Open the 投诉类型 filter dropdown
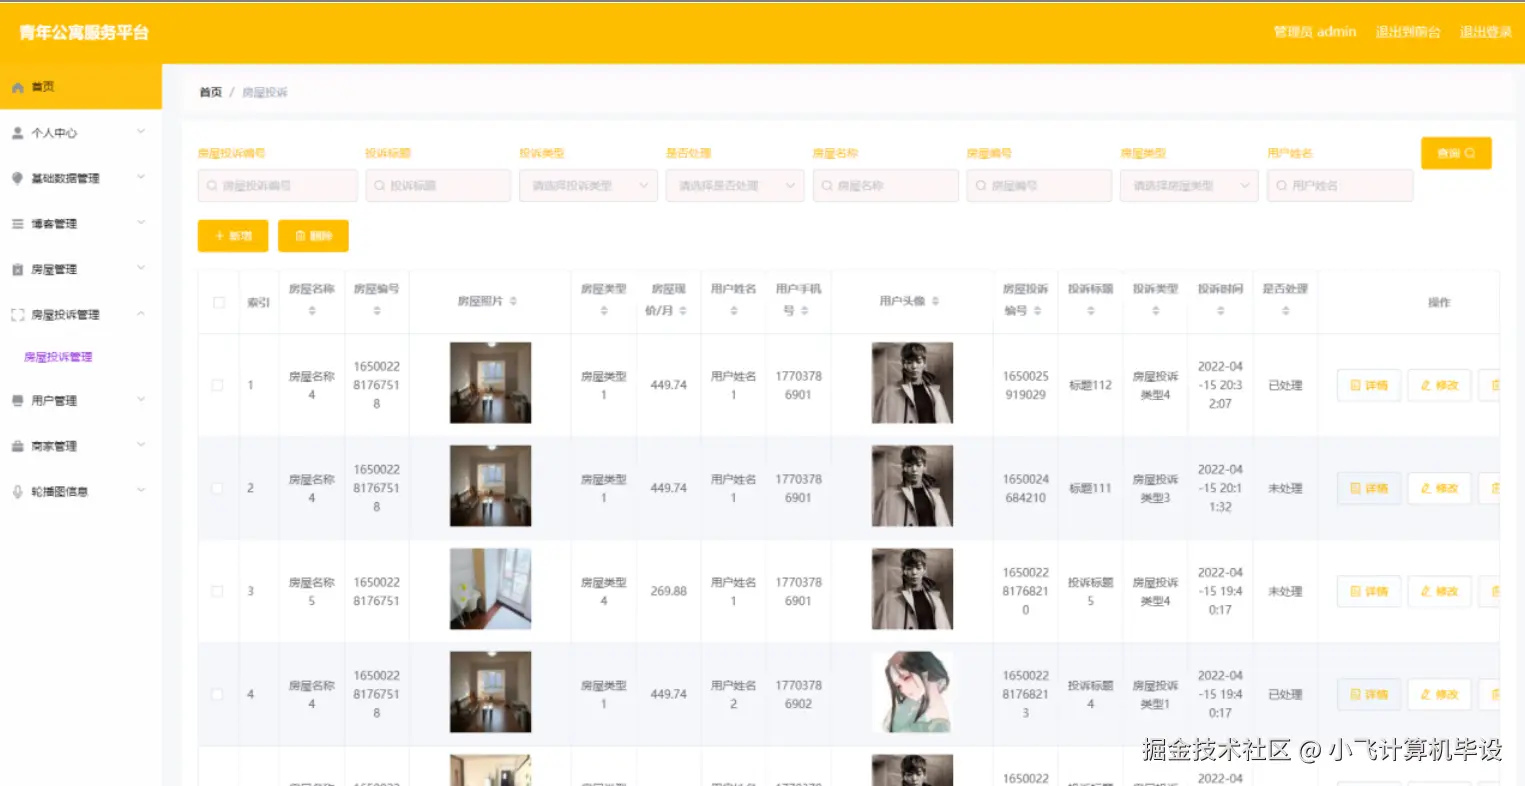Image resolution: width=1525 pixels, height=786 pixels. (588, 186)
